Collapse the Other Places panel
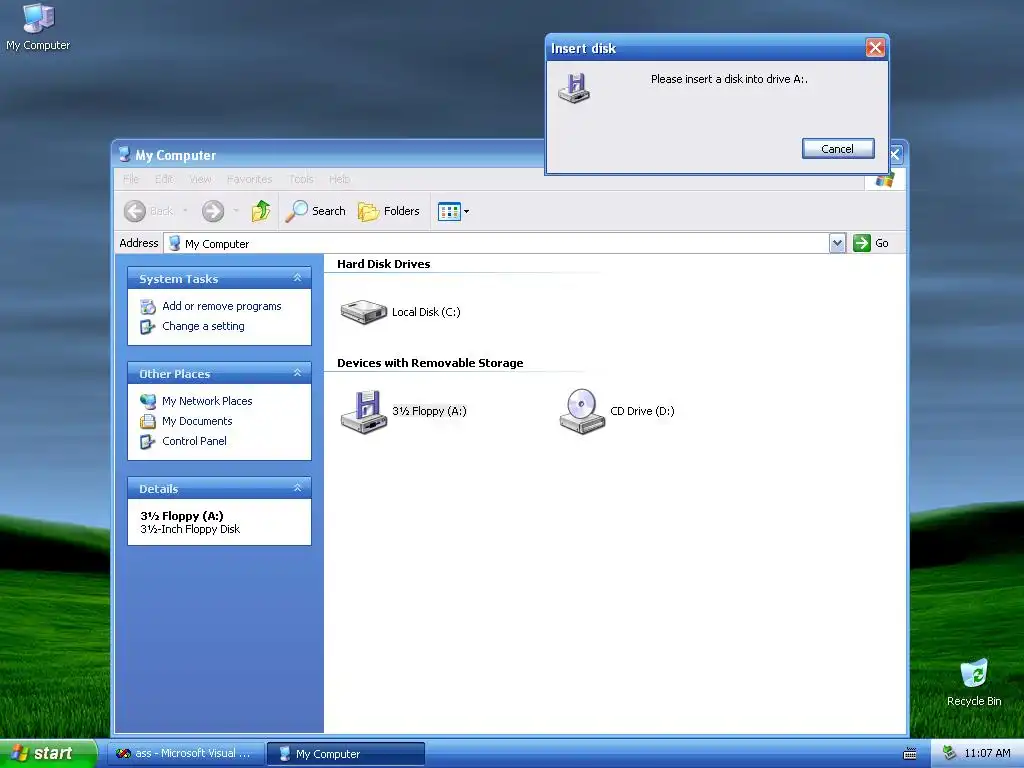1024x768 pixels. point(297,373)
